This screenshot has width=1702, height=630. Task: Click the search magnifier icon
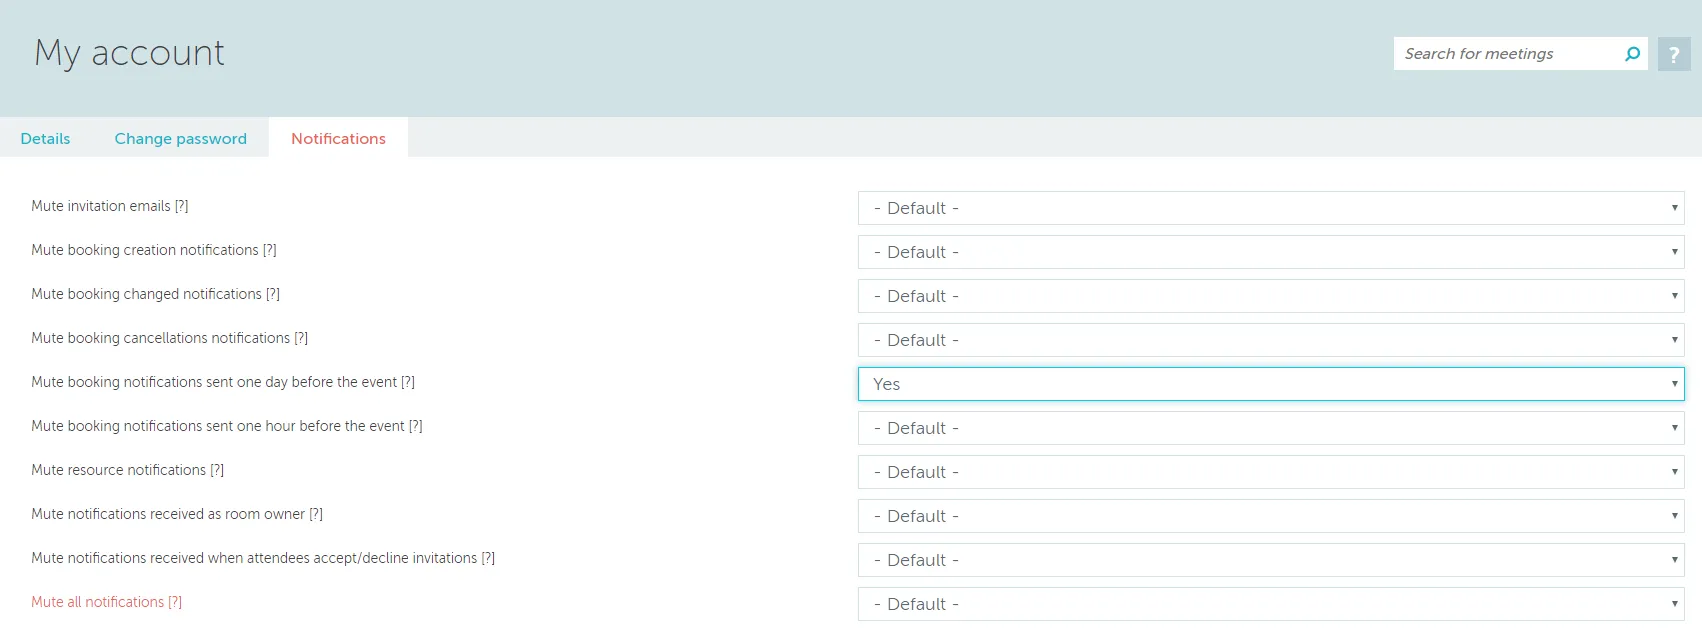pyautogui.click(x=1632, y=54)
